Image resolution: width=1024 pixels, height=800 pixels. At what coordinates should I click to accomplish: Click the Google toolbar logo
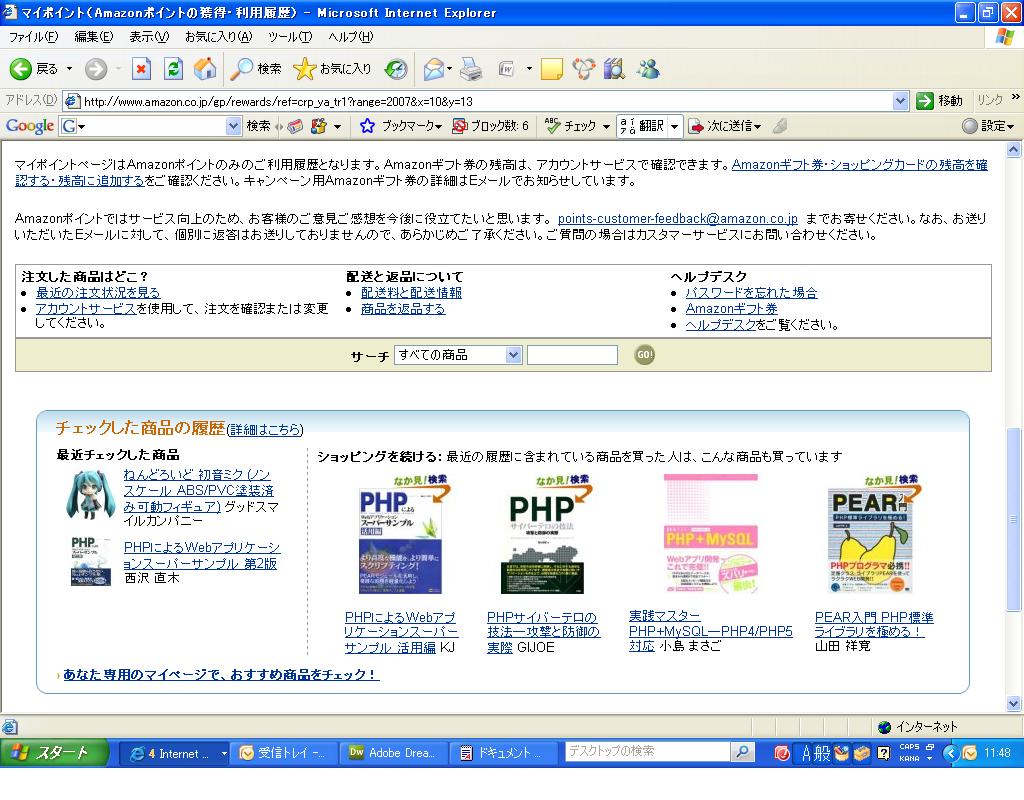[x=29, y=126]
